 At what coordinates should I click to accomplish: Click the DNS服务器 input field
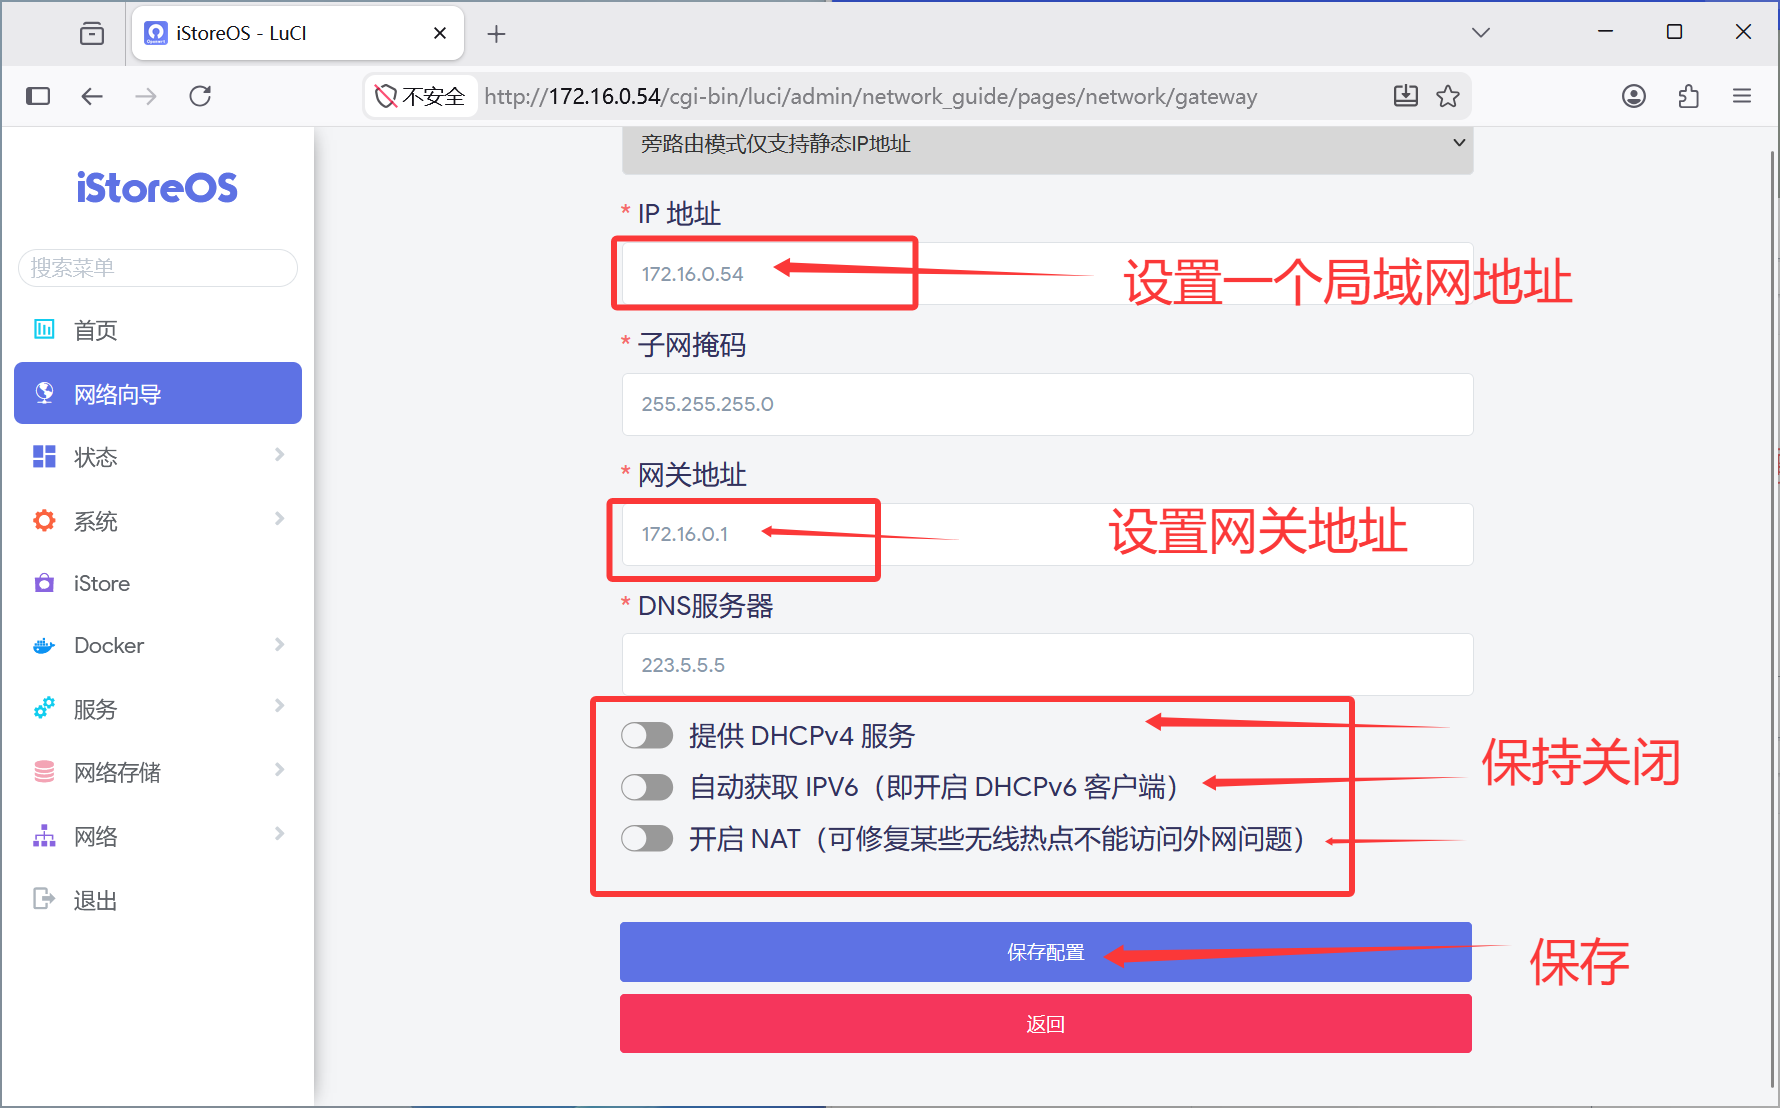click(x=1047, y=665)
